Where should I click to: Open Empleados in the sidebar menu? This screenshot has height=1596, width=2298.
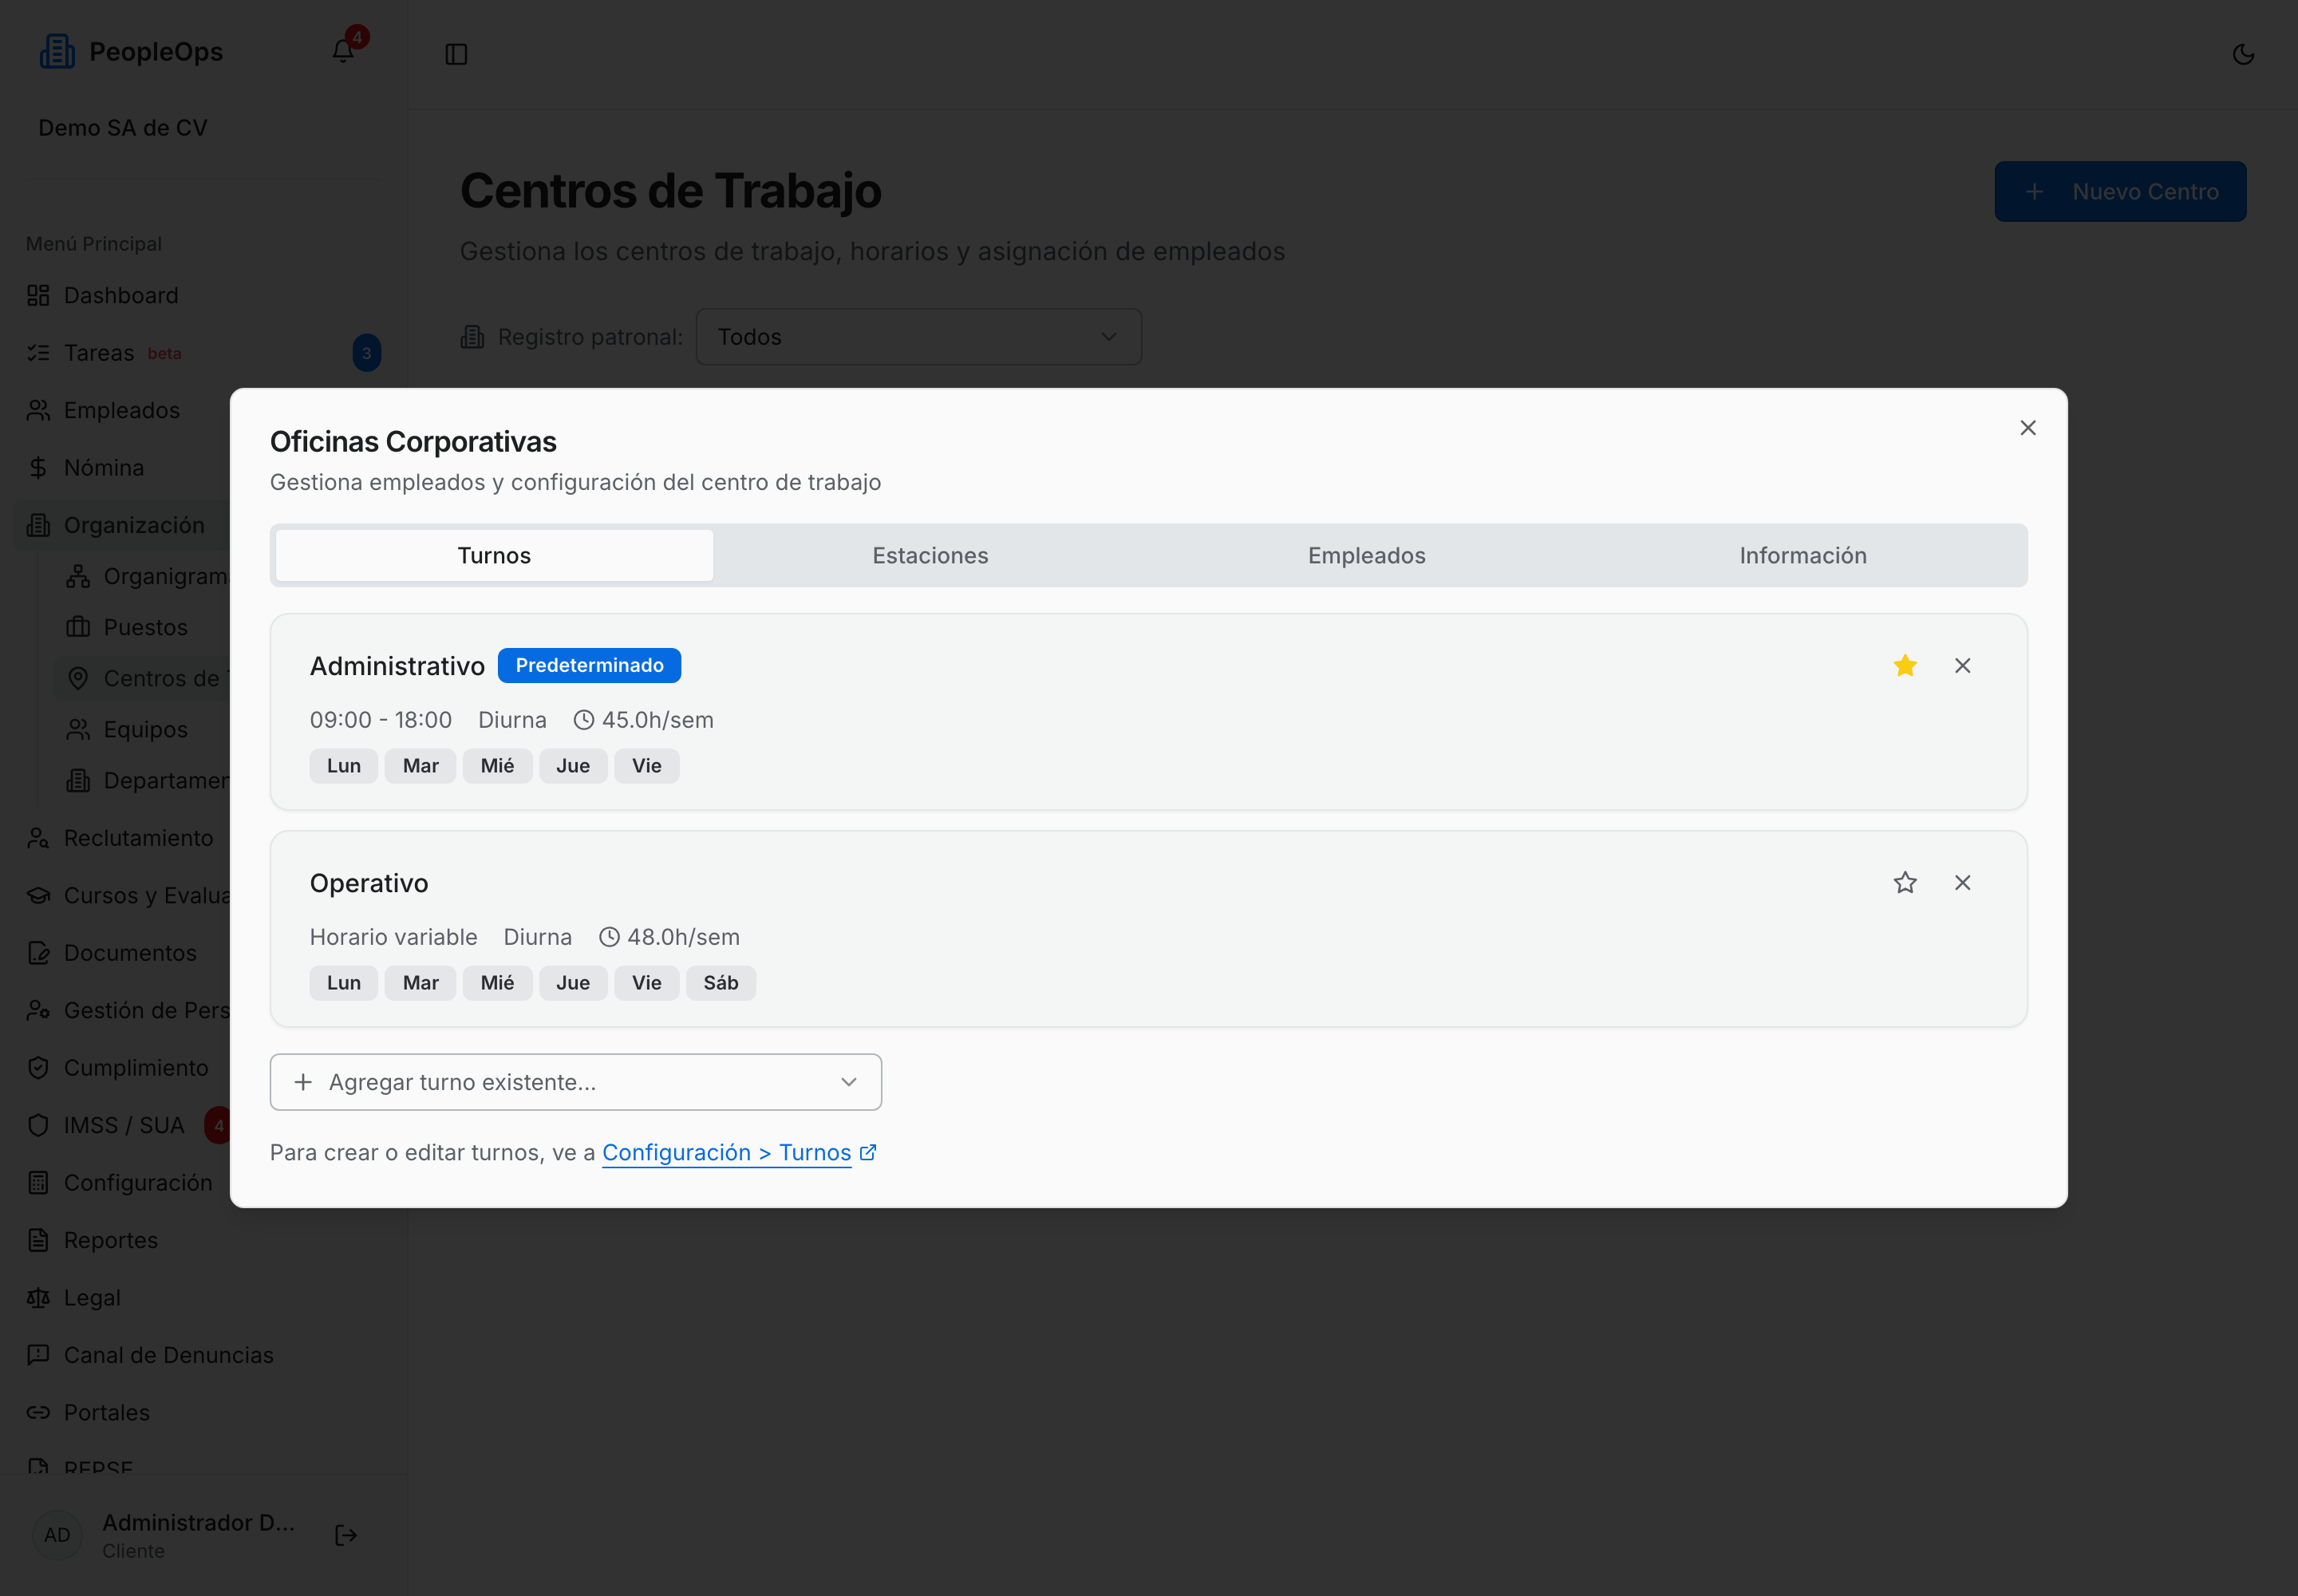[122, 411]
